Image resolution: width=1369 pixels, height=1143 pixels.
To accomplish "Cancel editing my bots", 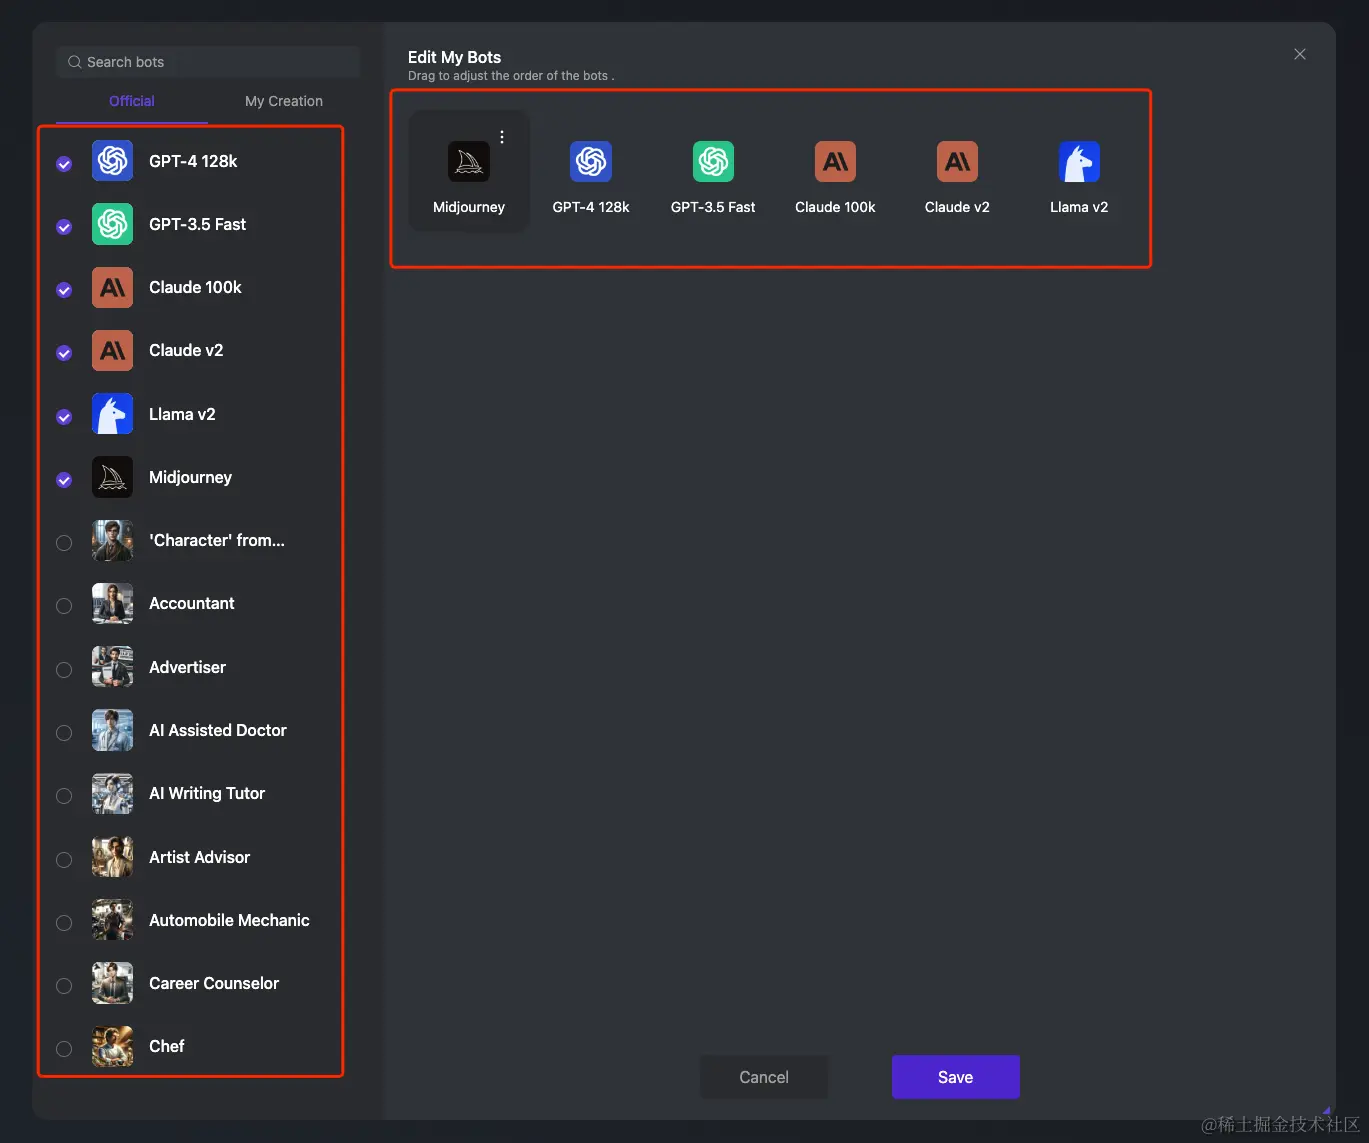I will point(764,1077).
